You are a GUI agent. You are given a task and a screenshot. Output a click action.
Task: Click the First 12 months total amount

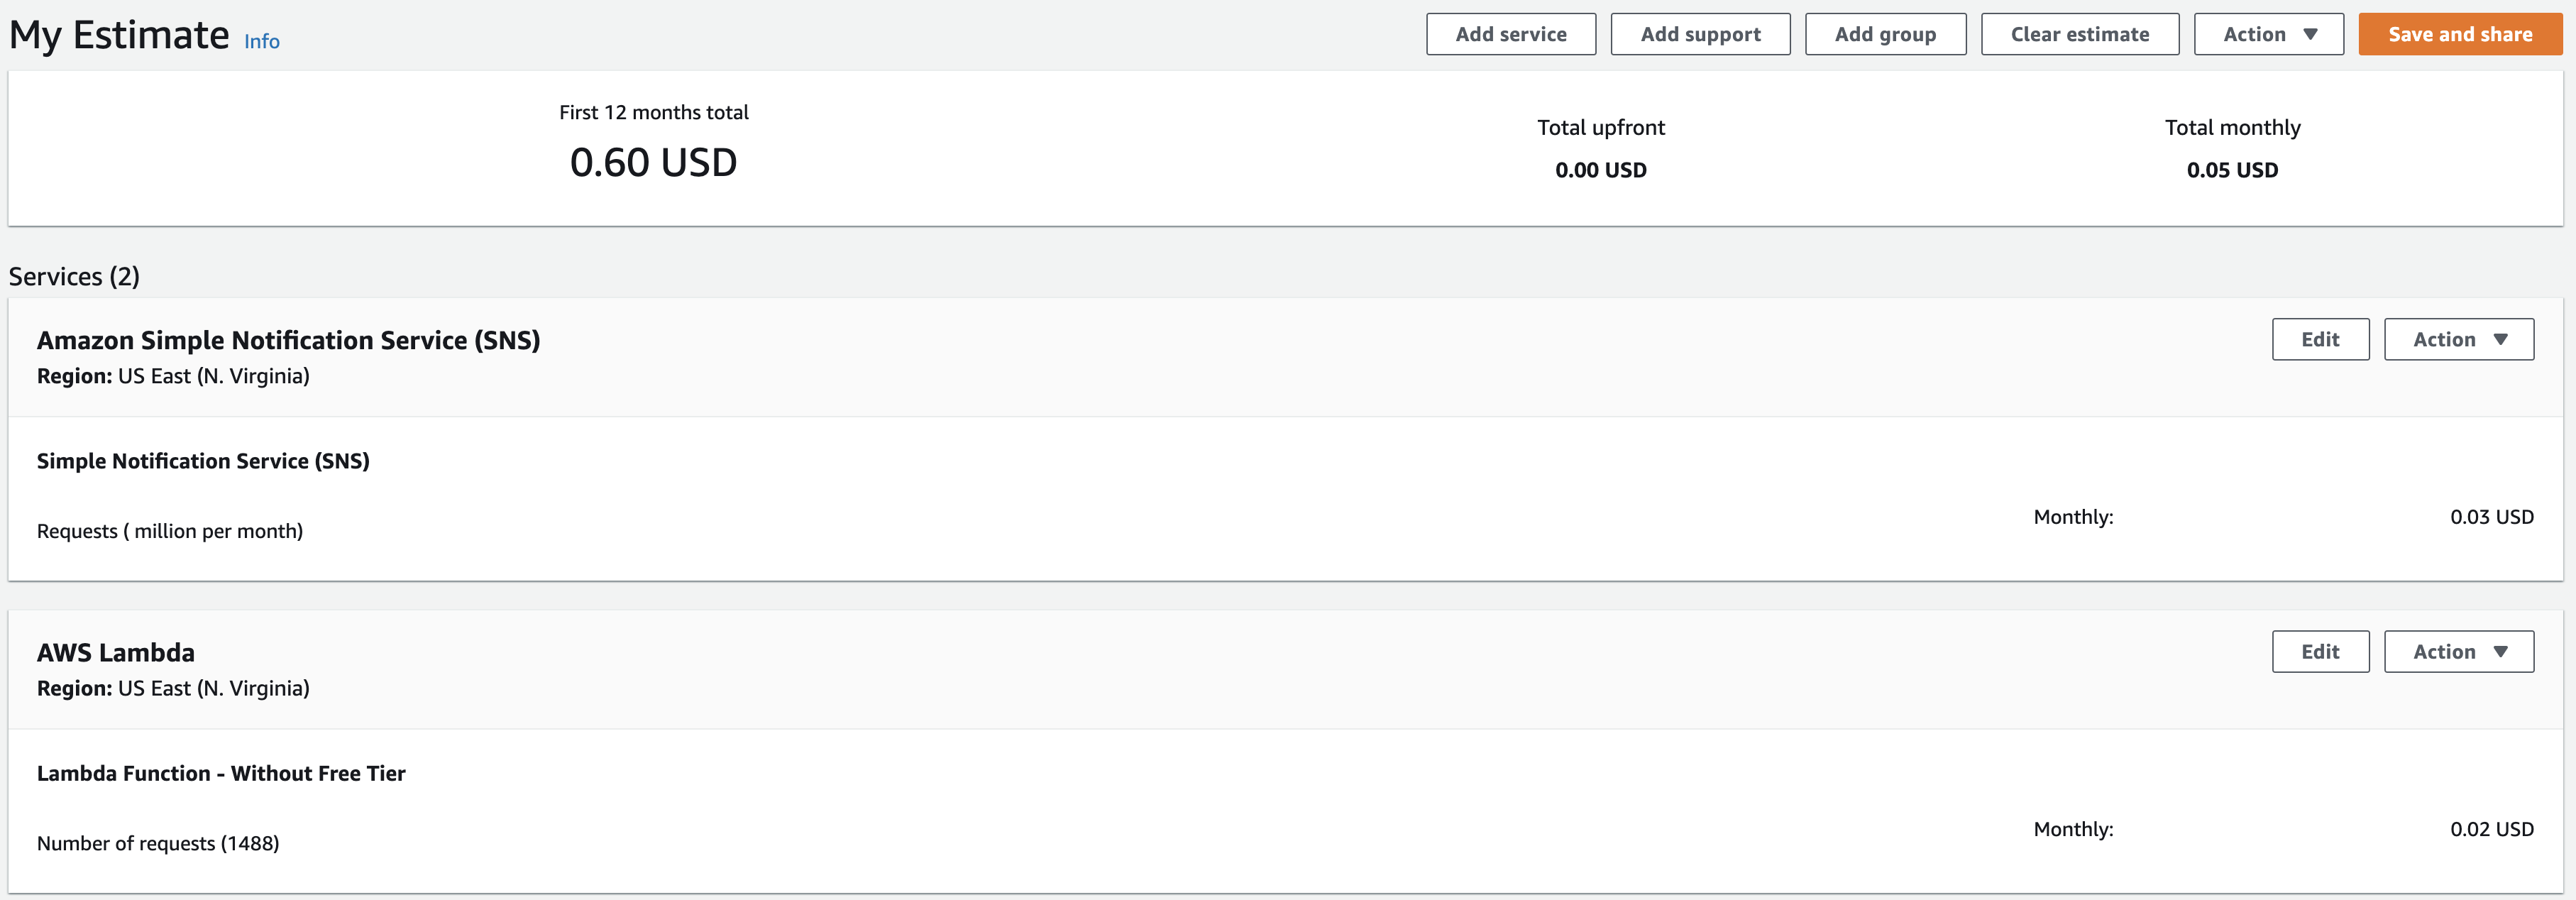(653, 163)
